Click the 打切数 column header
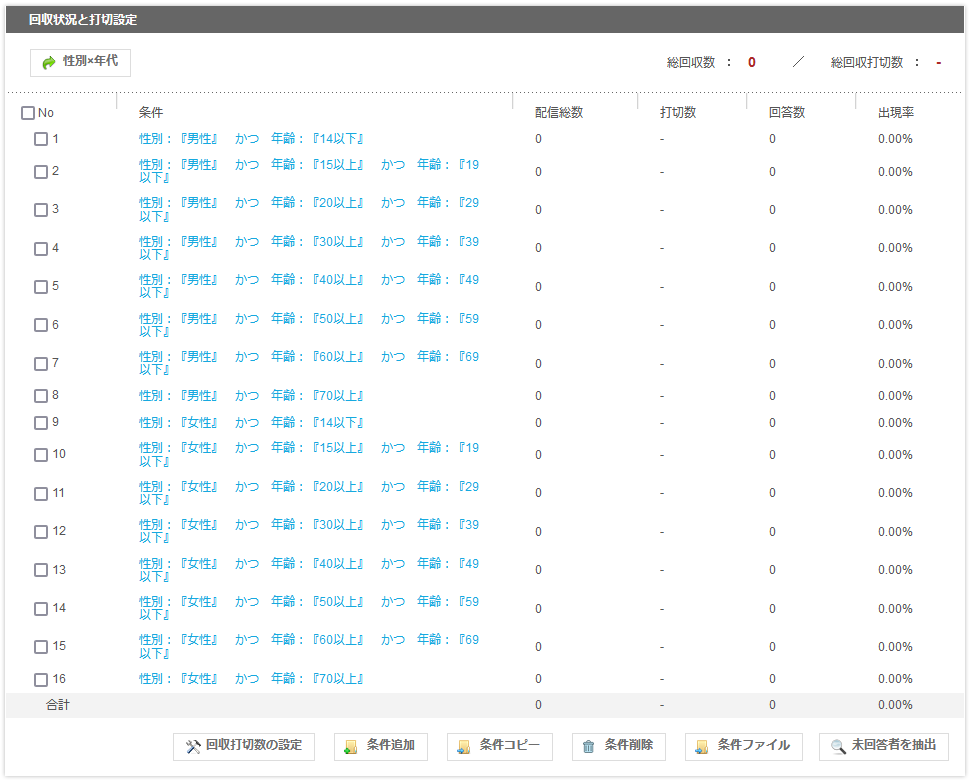This screenshot has width=970, height=780. [x=678, y=113]
